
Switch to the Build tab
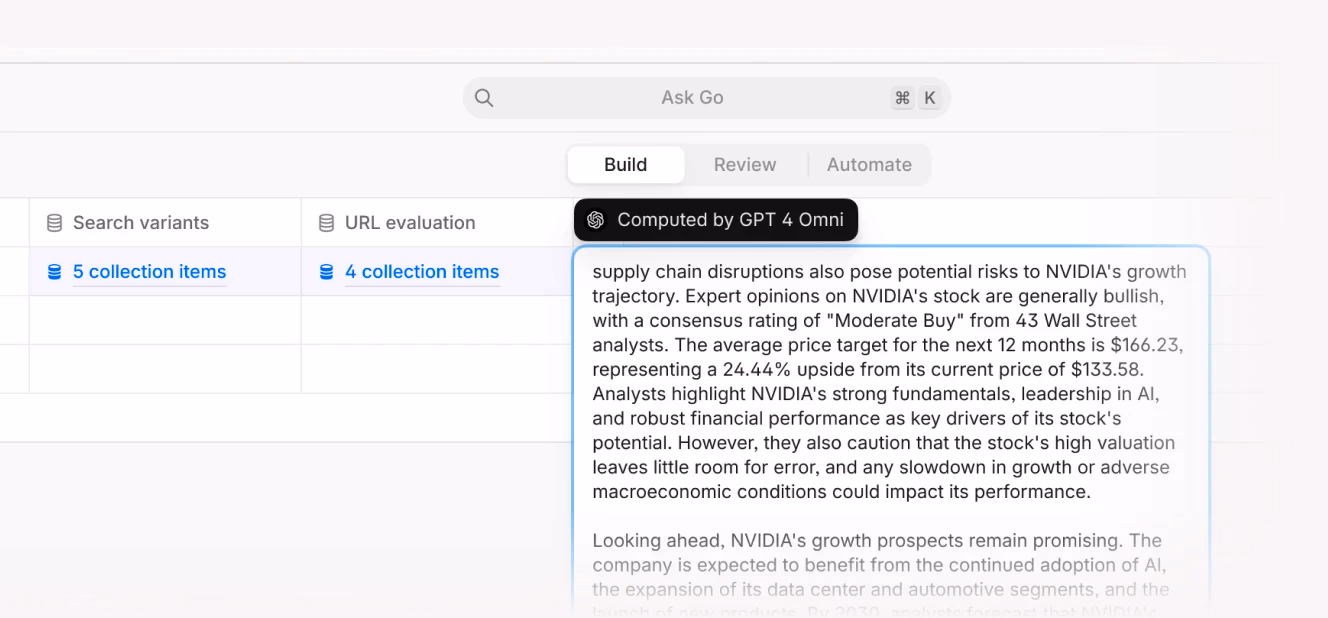(626, 165)
